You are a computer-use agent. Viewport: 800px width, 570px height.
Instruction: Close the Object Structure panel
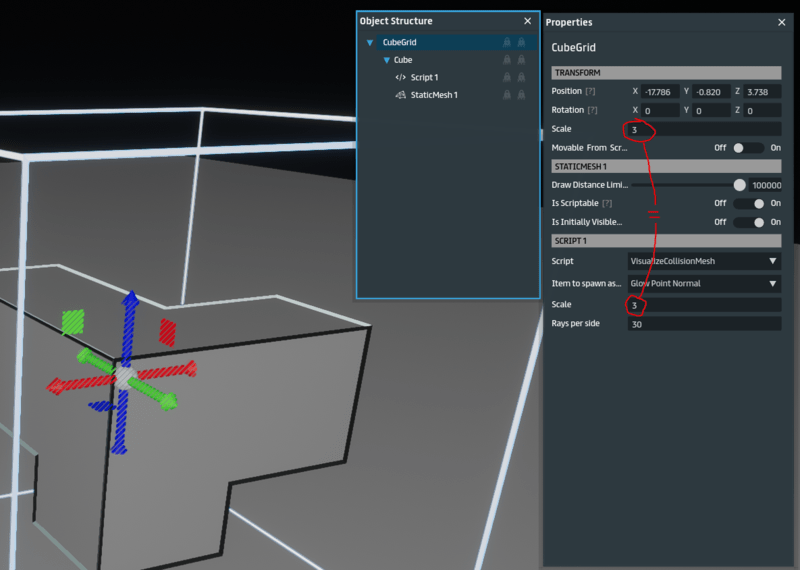[528, 21]
